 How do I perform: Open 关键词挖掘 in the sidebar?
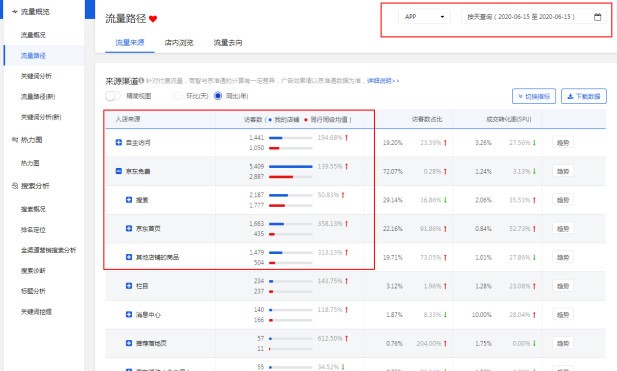(x=36, y=312)
